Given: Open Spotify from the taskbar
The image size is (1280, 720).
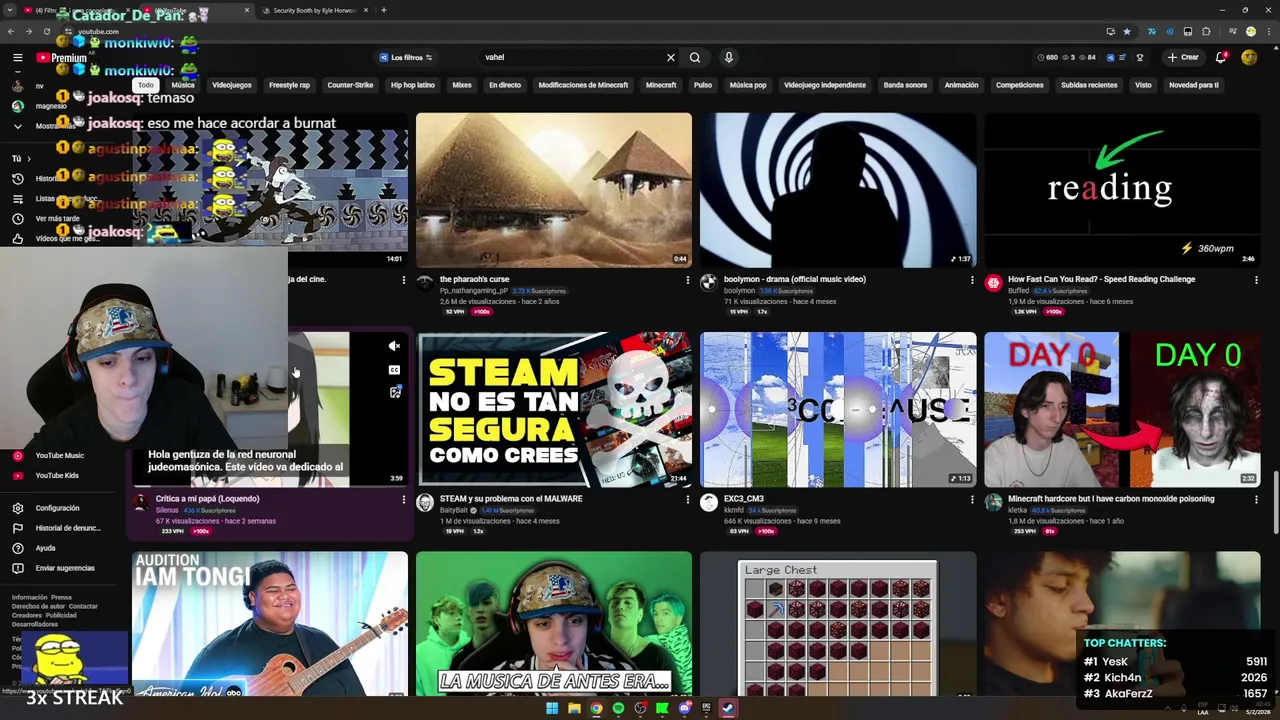Looking at the screenshot, I should 618,708.
